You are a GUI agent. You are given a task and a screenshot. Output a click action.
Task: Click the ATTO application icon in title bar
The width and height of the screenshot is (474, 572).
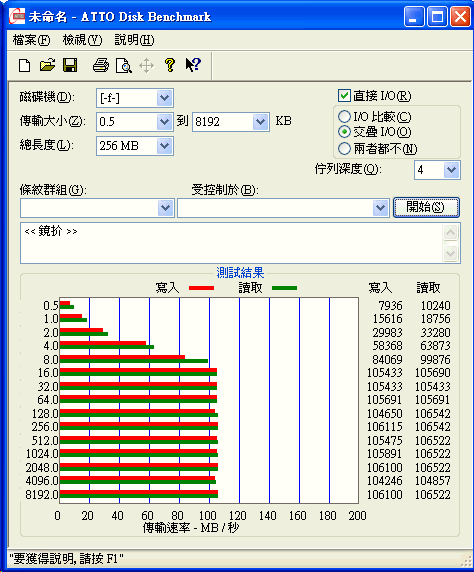click(17, 16)
